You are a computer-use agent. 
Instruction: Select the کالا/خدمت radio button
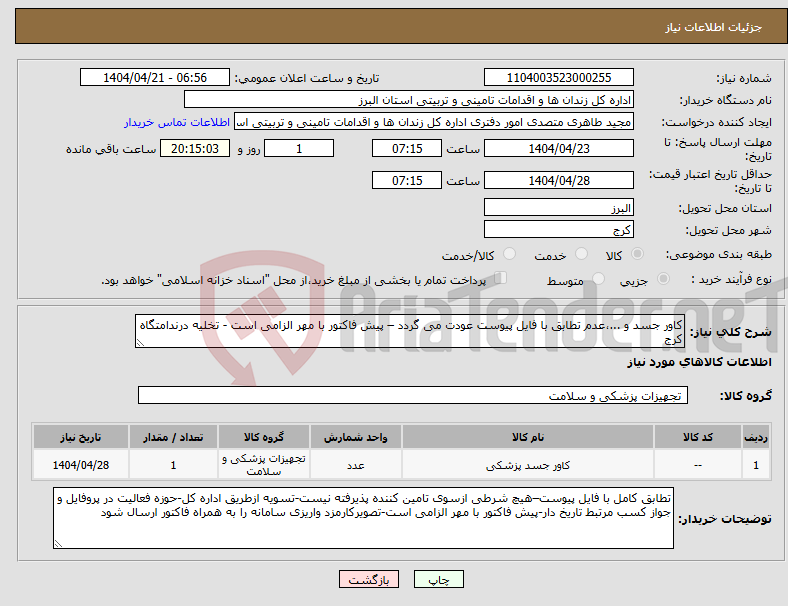pyautogui.click(x=510, y=254)
